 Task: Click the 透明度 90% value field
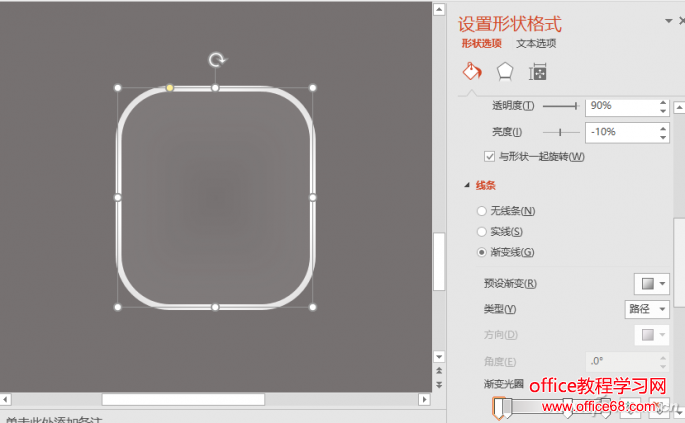click(x=621, y=106)
